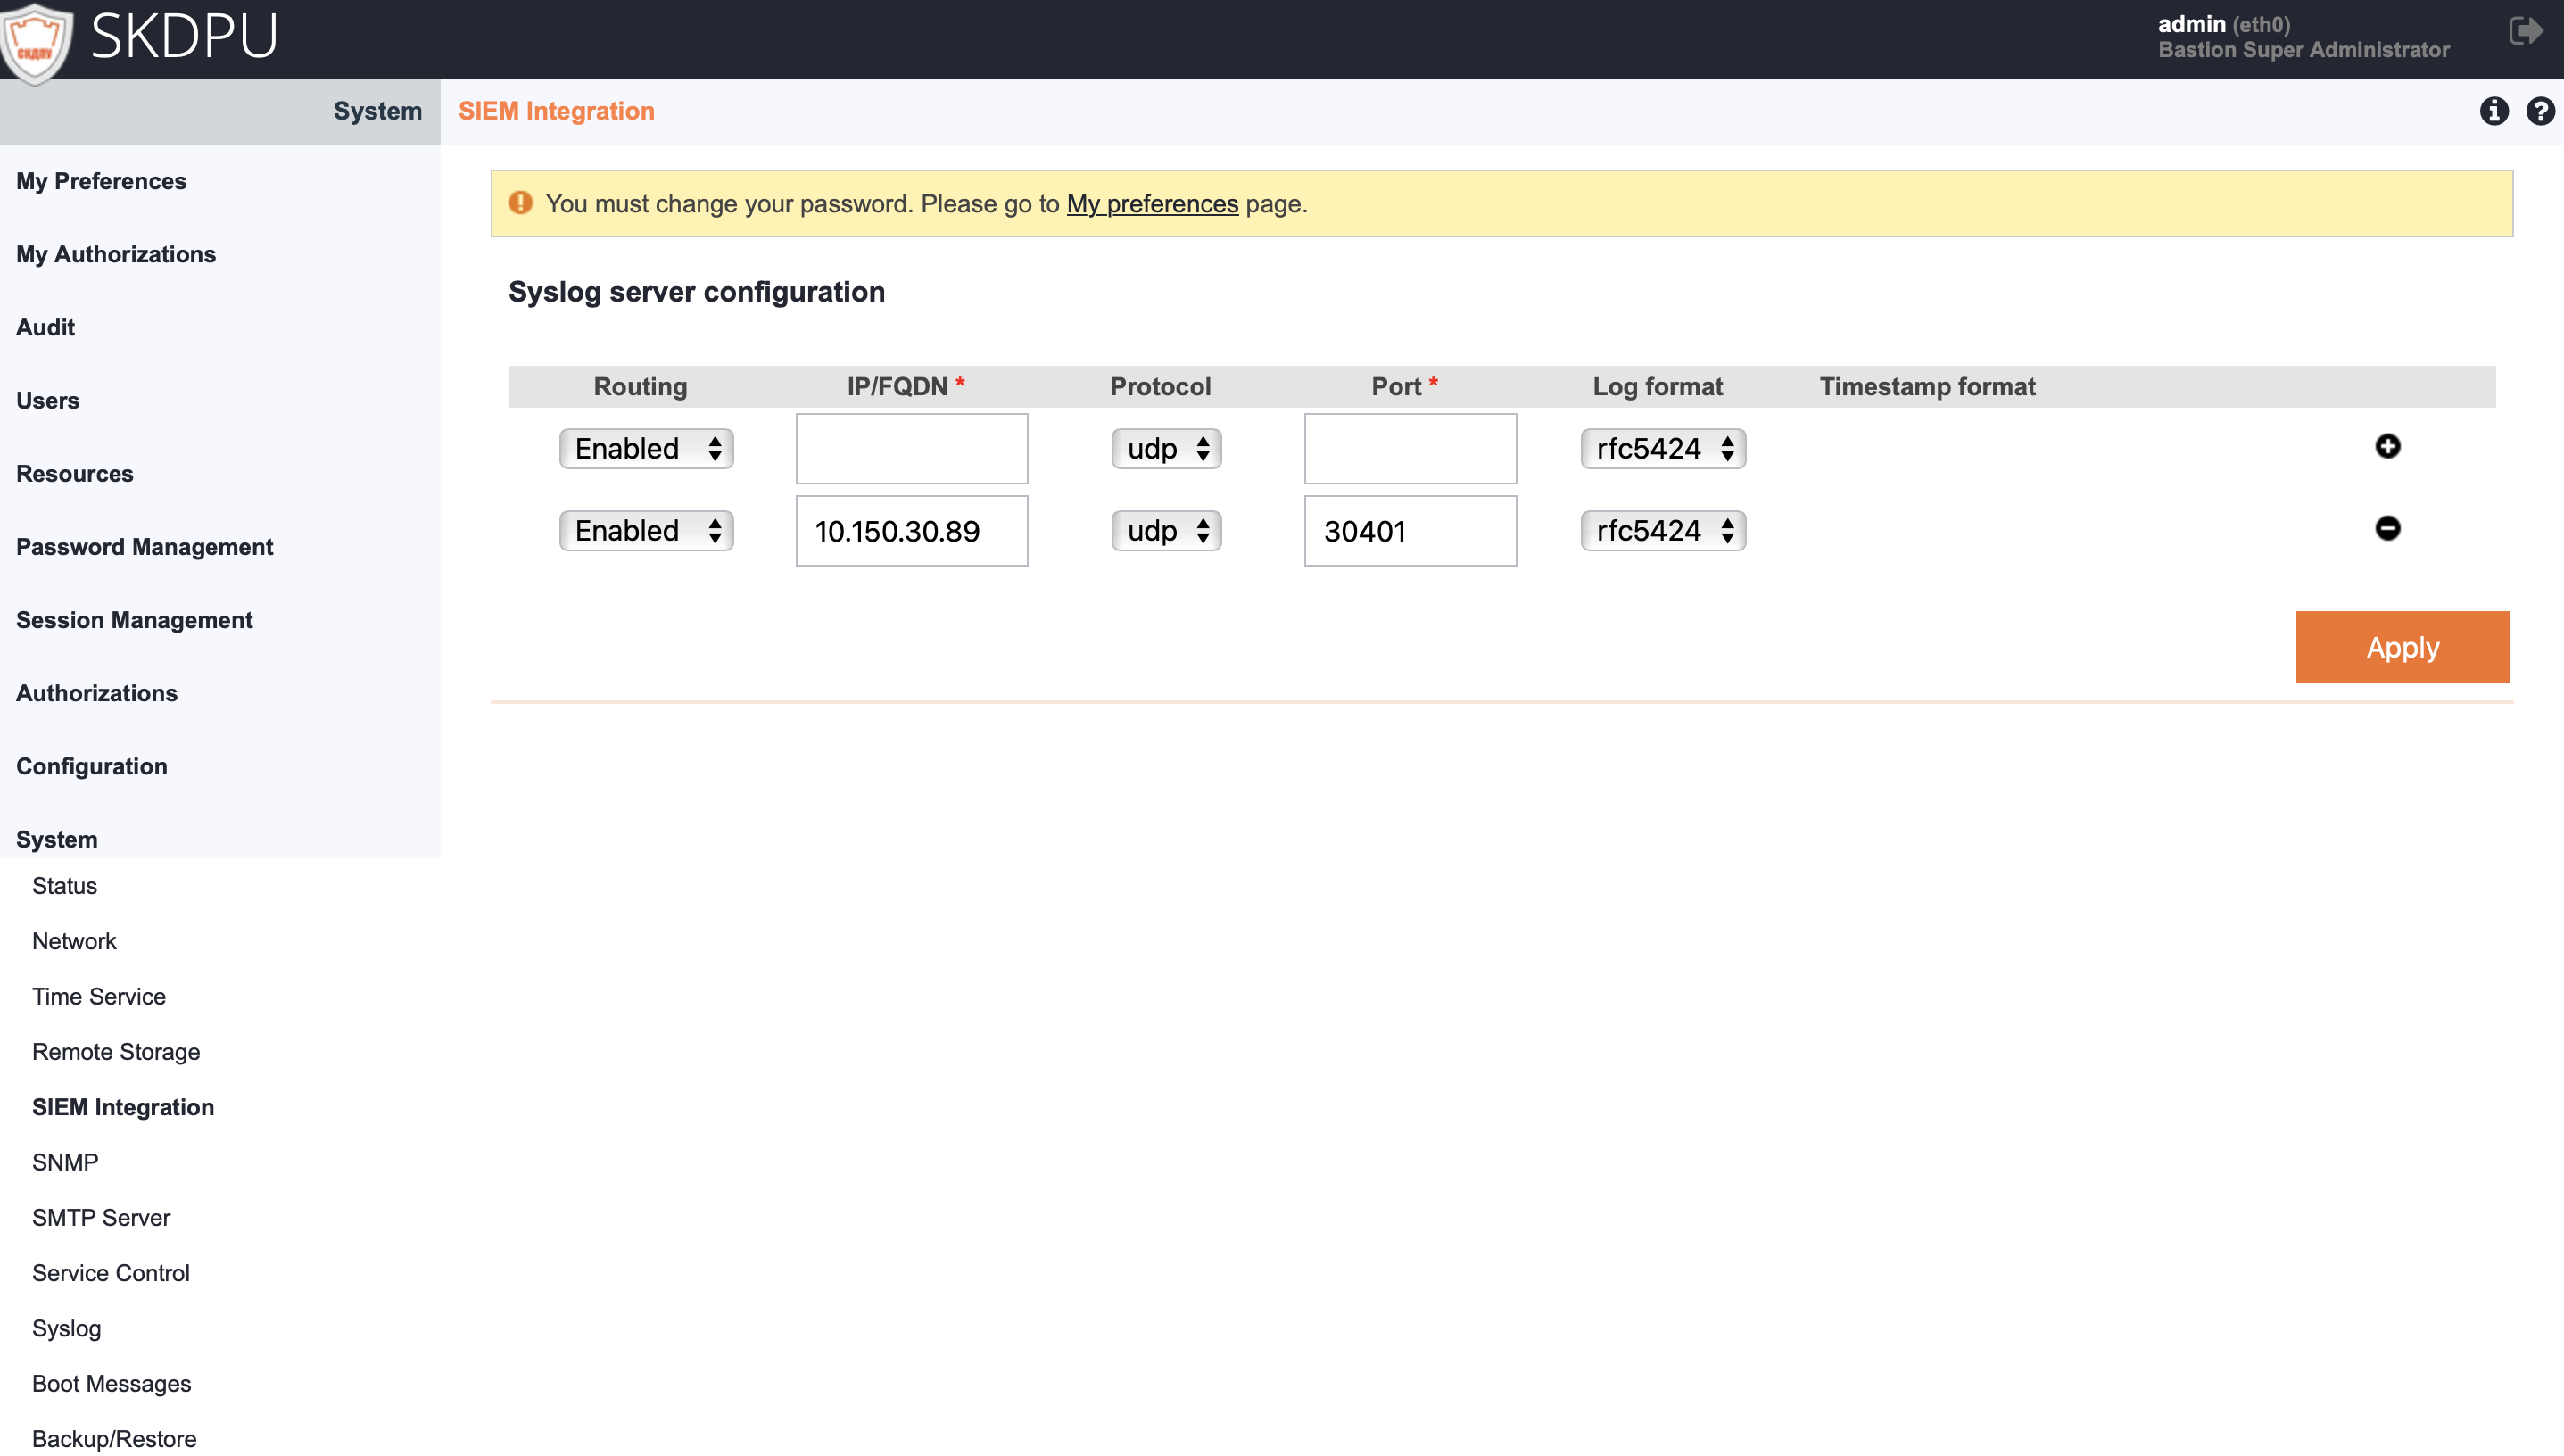
Task: Remove 10.150.30.89 server with minus icon
Action: 2387,528
